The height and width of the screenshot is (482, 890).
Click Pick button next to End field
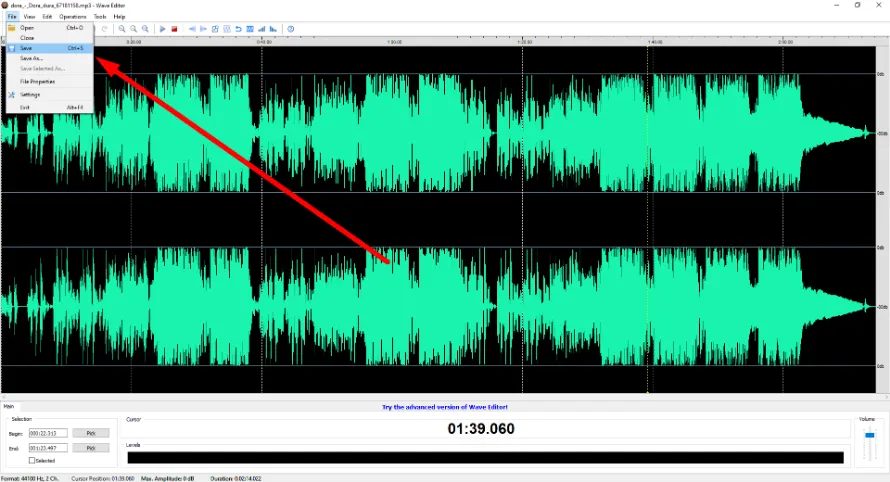(x=91, y=448)
